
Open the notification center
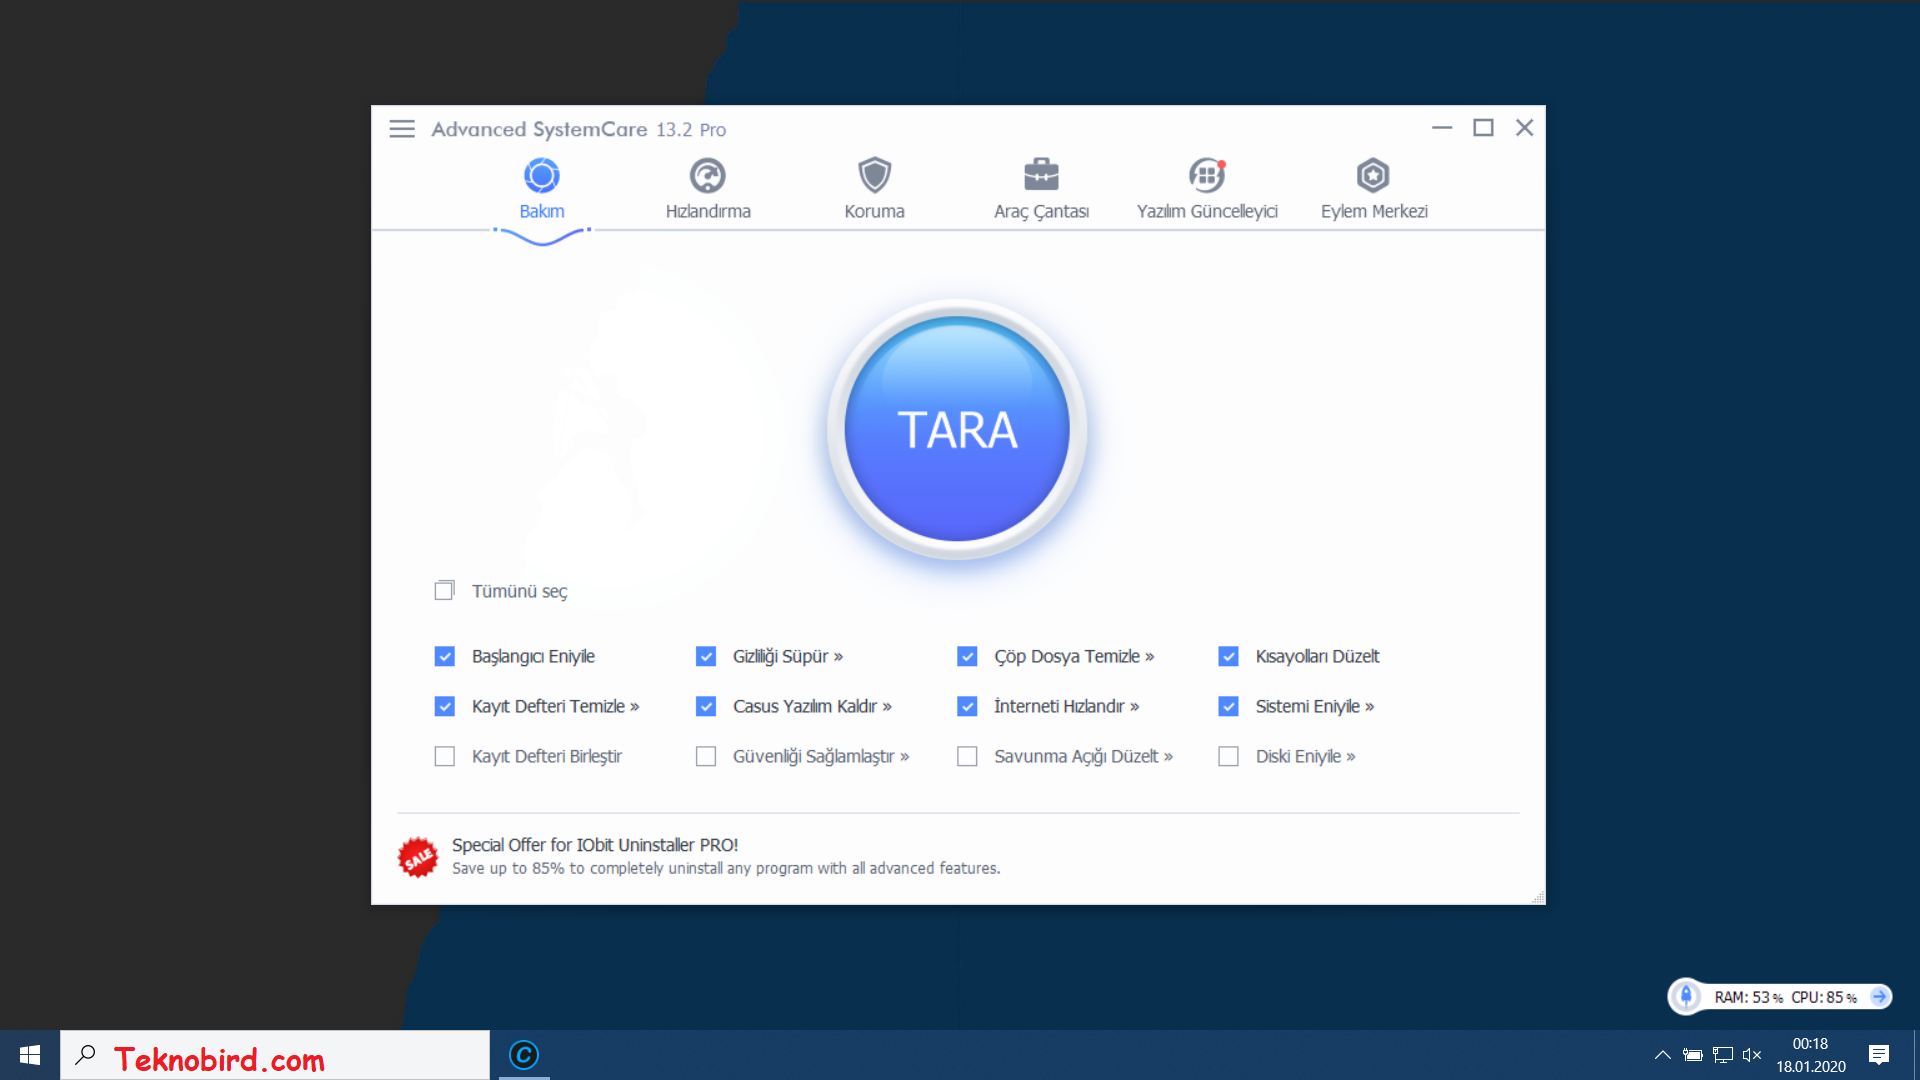coord(1878,1055)
